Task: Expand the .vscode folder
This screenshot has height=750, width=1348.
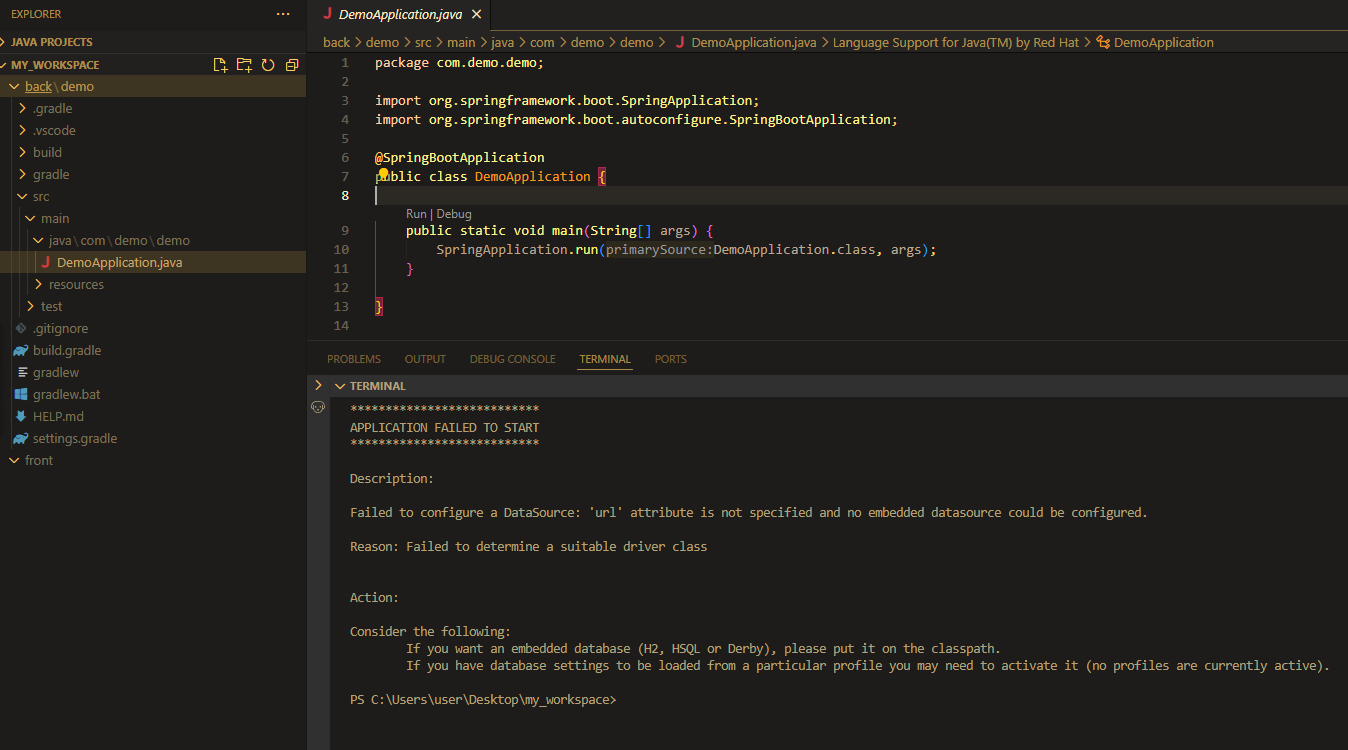Action: (23, 131)
